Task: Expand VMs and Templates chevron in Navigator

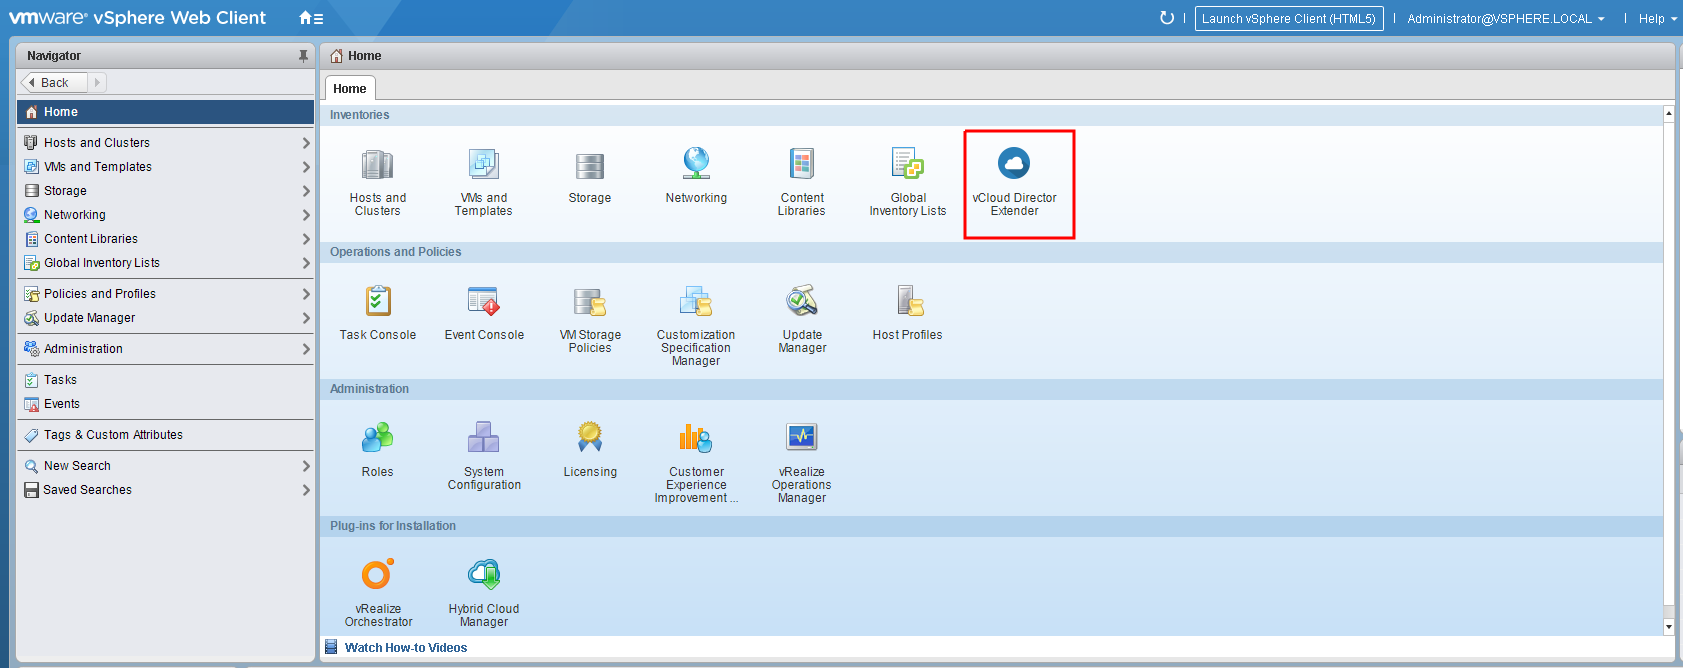Action: point(306,167)
